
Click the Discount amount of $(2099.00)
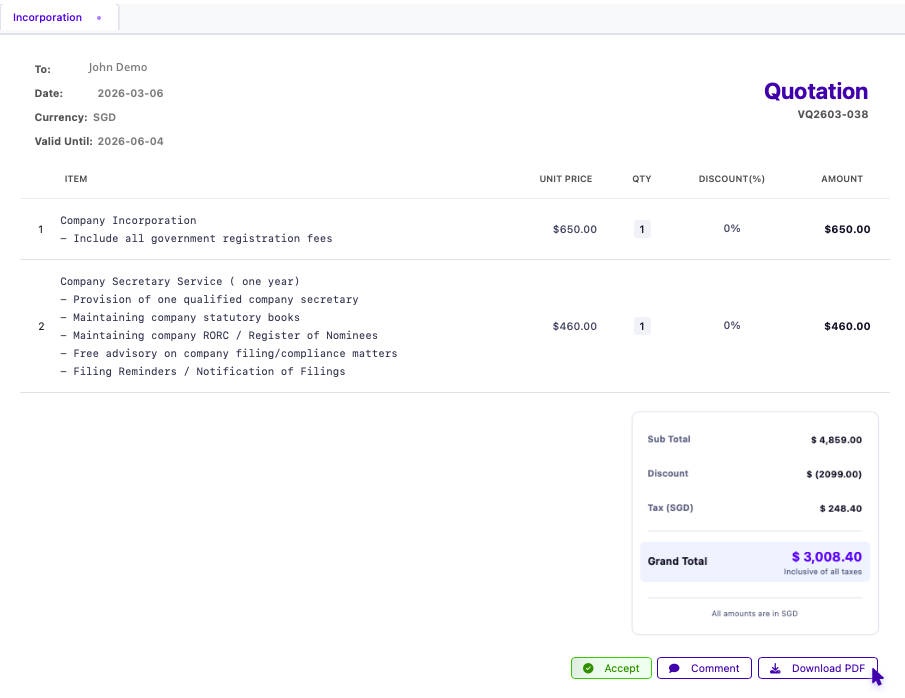click(x=836, y=473)
